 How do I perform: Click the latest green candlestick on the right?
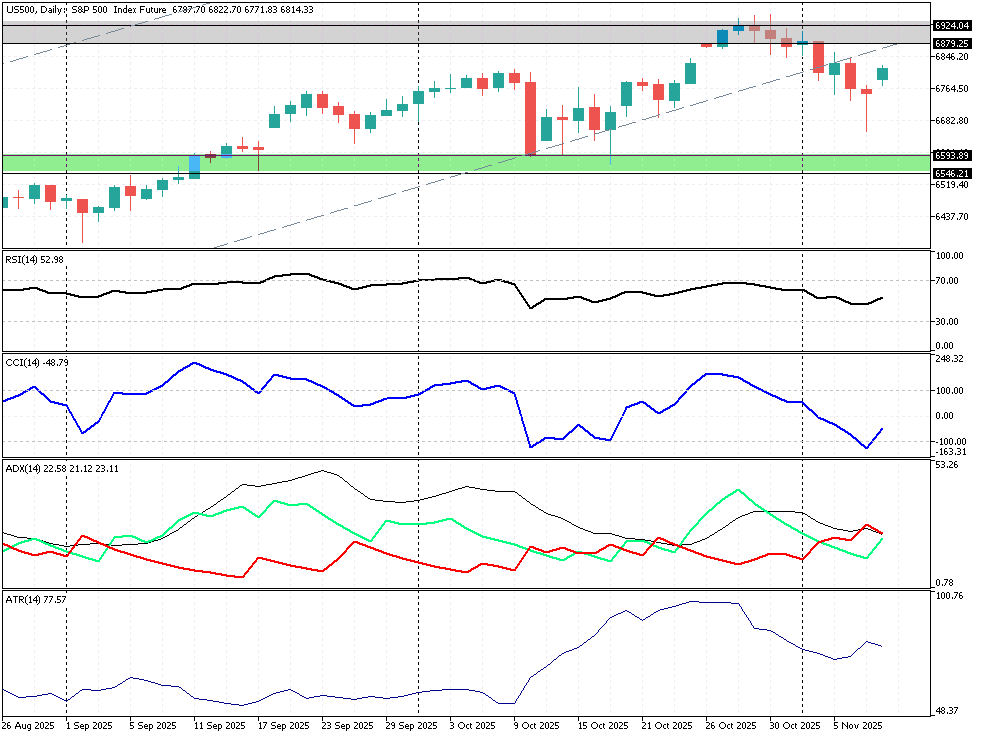click(x=883, y=74)
